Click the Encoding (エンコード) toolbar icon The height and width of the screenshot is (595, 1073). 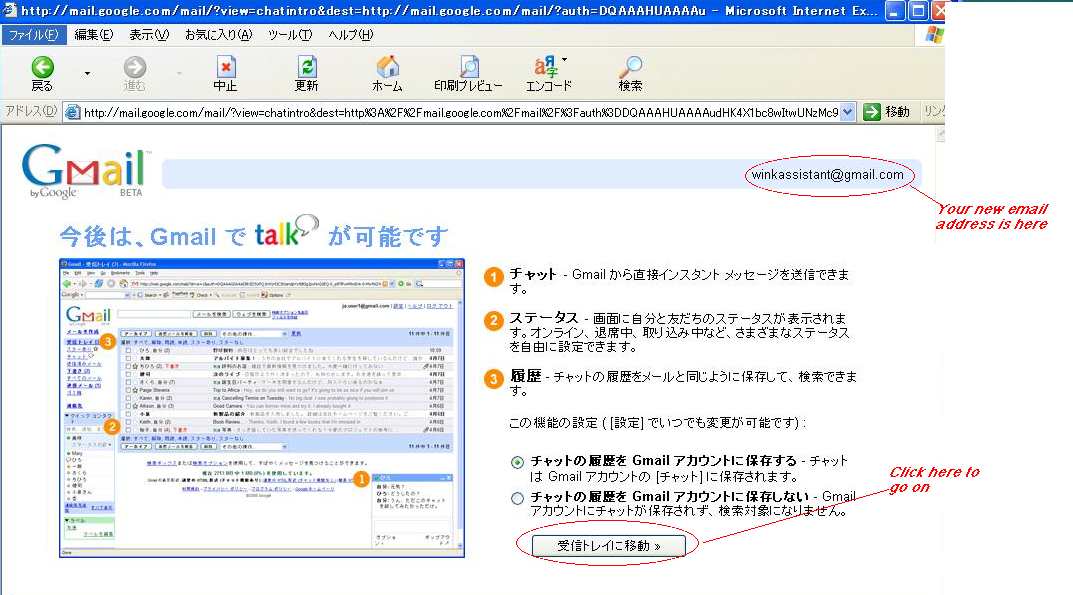coord(547,67)
